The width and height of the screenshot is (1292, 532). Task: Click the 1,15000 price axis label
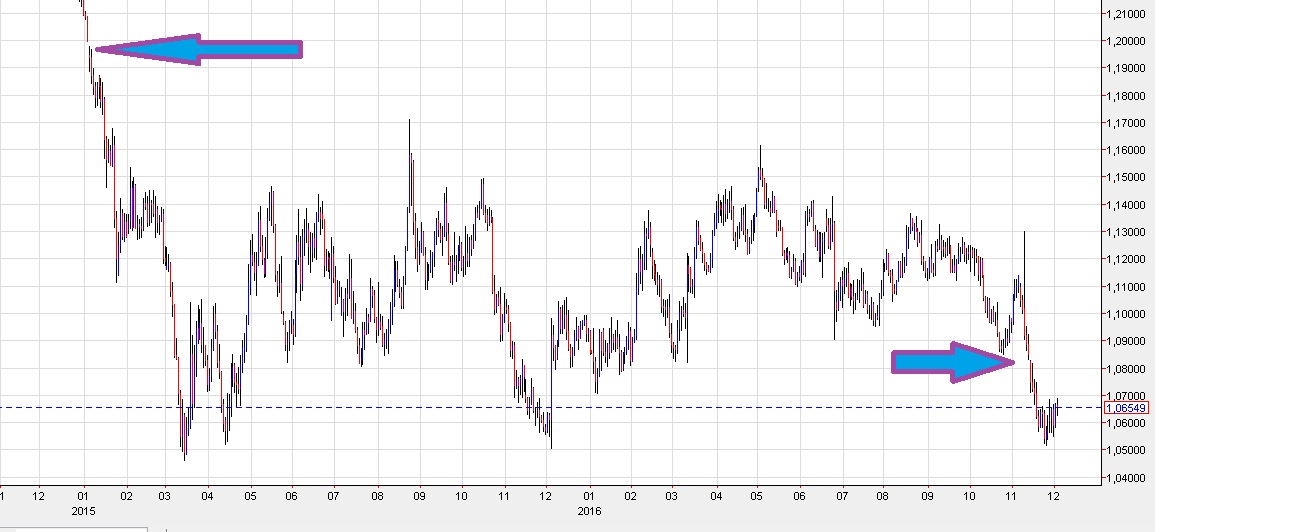1125,177
